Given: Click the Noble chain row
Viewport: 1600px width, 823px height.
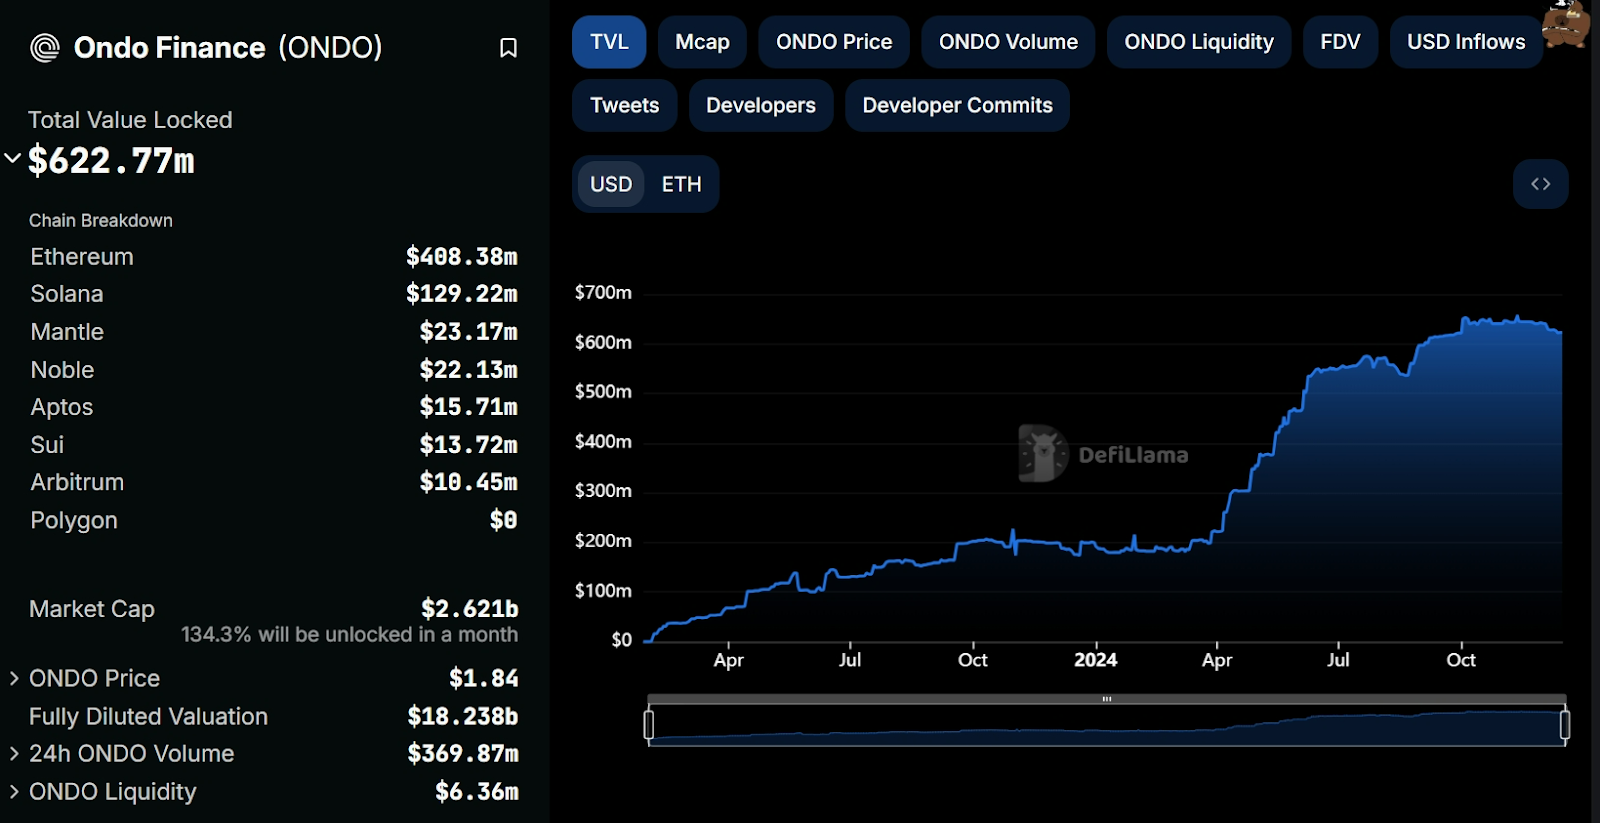Looking at the screenshot, I should point(274,370).
